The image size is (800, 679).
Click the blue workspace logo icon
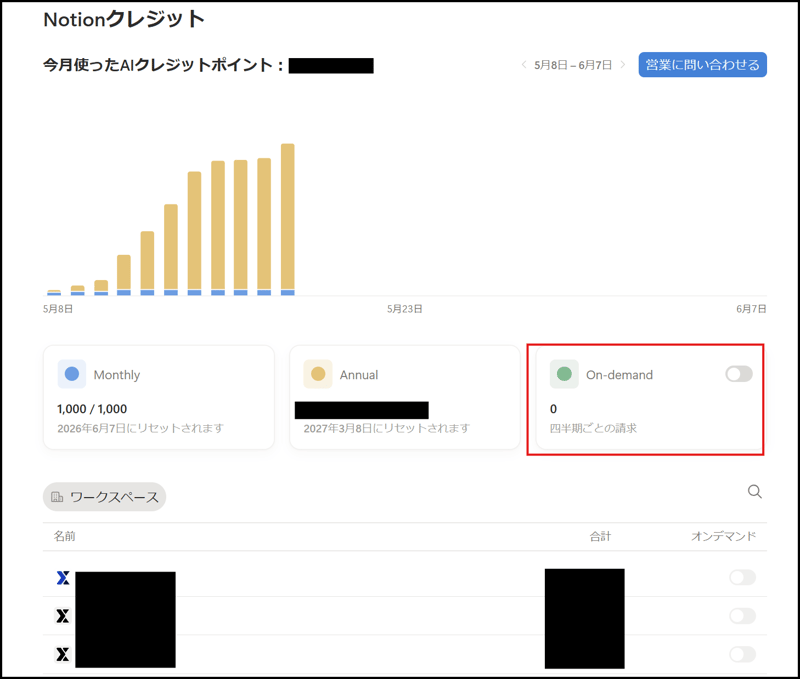63,577
